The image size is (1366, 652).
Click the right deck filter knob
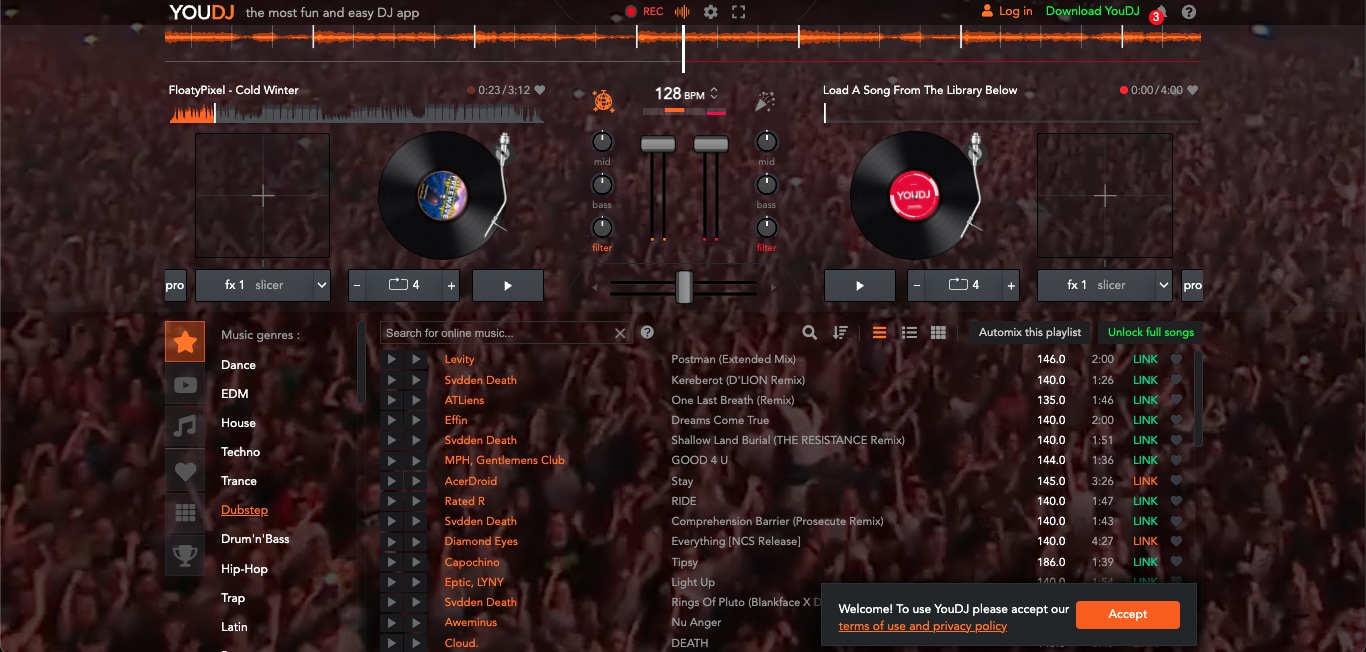click(766, 227)
